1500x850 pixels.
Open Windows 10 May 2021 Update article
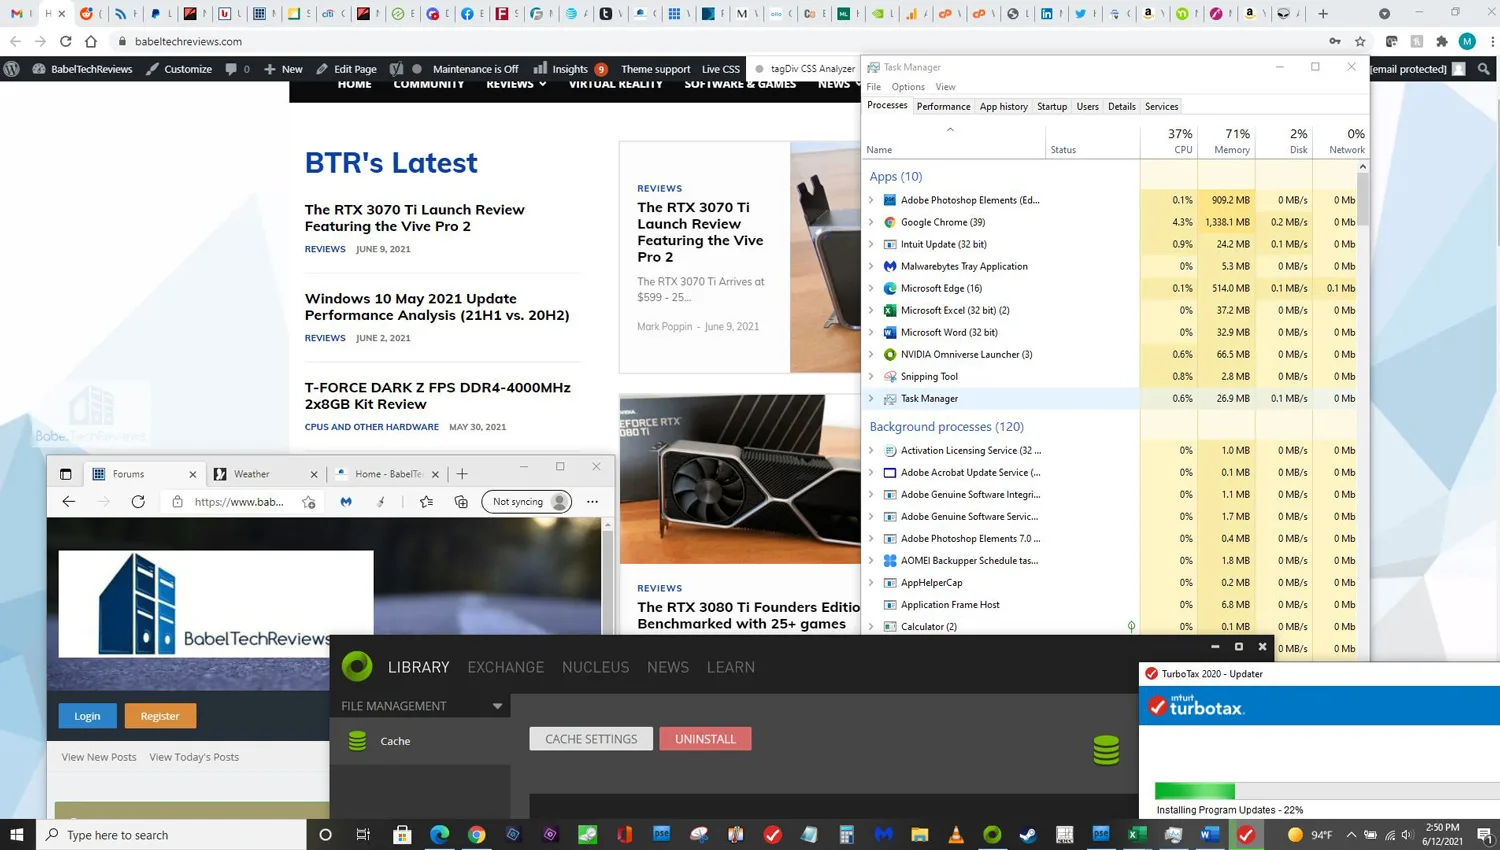437,306
